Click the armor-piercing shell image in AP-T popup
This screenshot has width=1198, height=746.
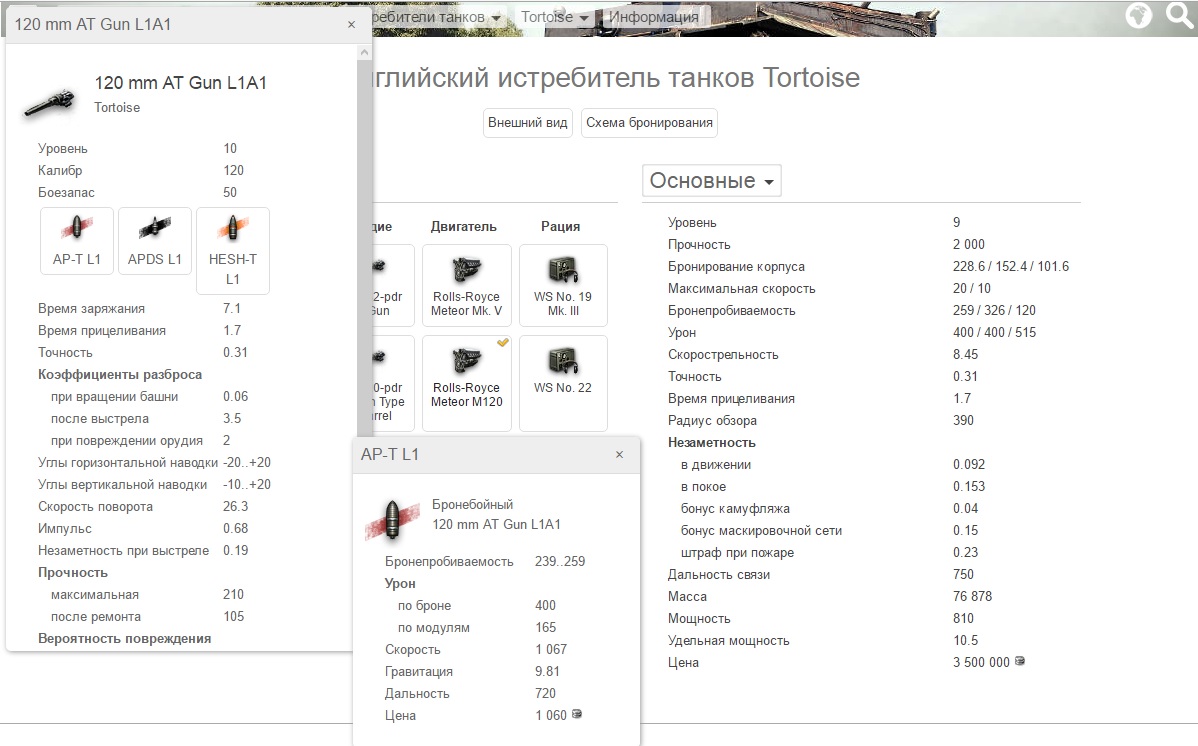pyautogui.click(x=392, y=520)
